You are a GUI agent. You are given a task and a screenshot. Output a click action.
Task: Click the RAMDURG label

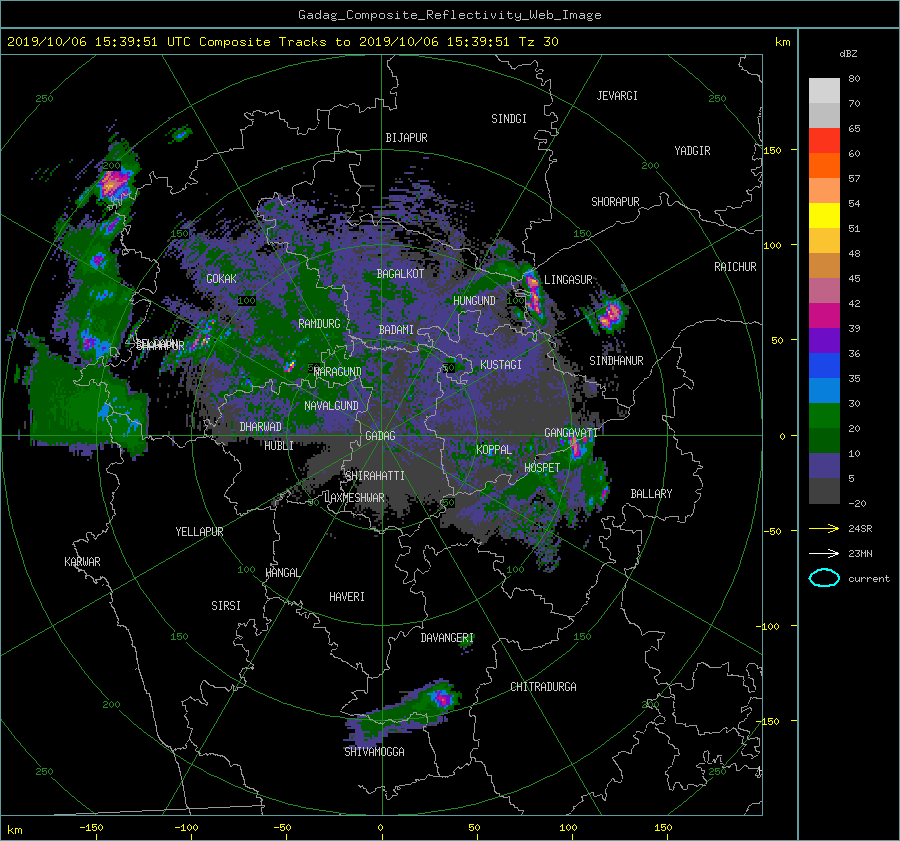(x=319, y=324)
